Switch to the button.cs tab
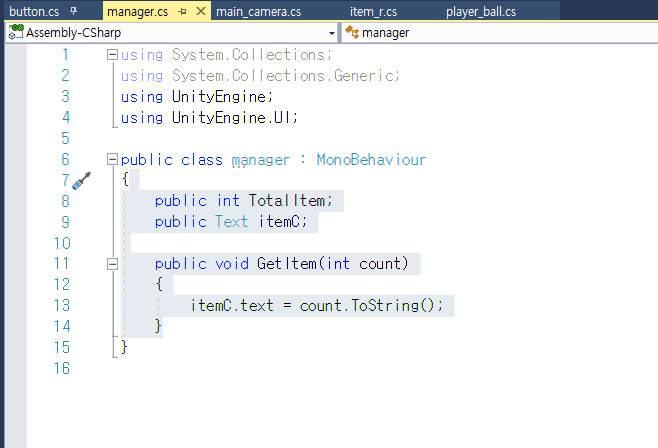Image resolution: width=658 pixels, height=448 pixels. point(34,12)
